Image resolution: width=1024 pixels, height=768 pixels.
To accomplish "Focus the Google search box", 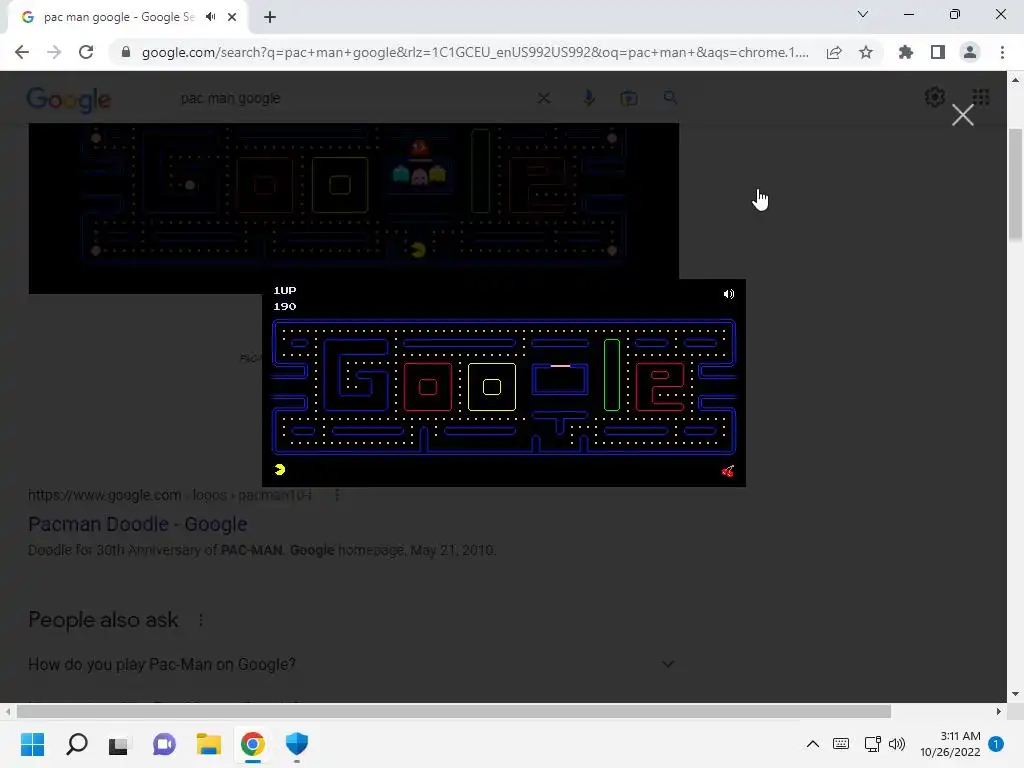I will coord(353,98).
